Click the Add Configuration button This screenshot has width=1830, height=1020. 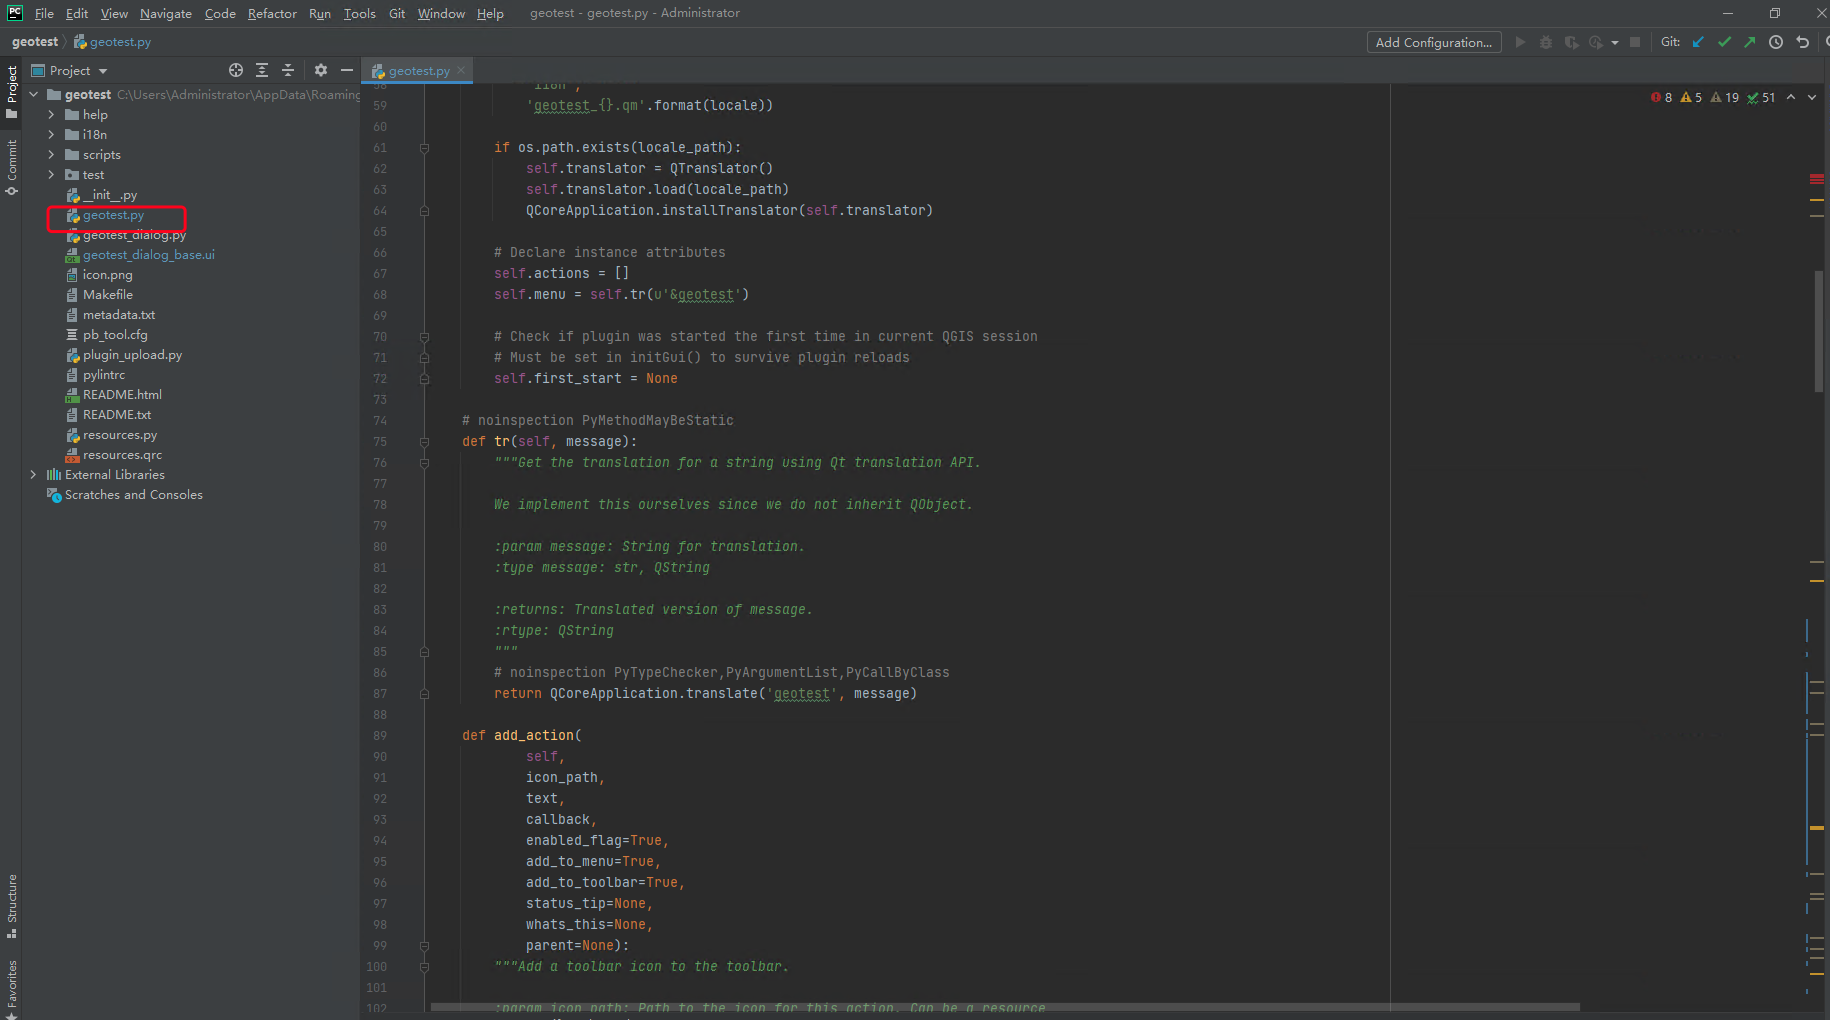[x=1433, y=42]
